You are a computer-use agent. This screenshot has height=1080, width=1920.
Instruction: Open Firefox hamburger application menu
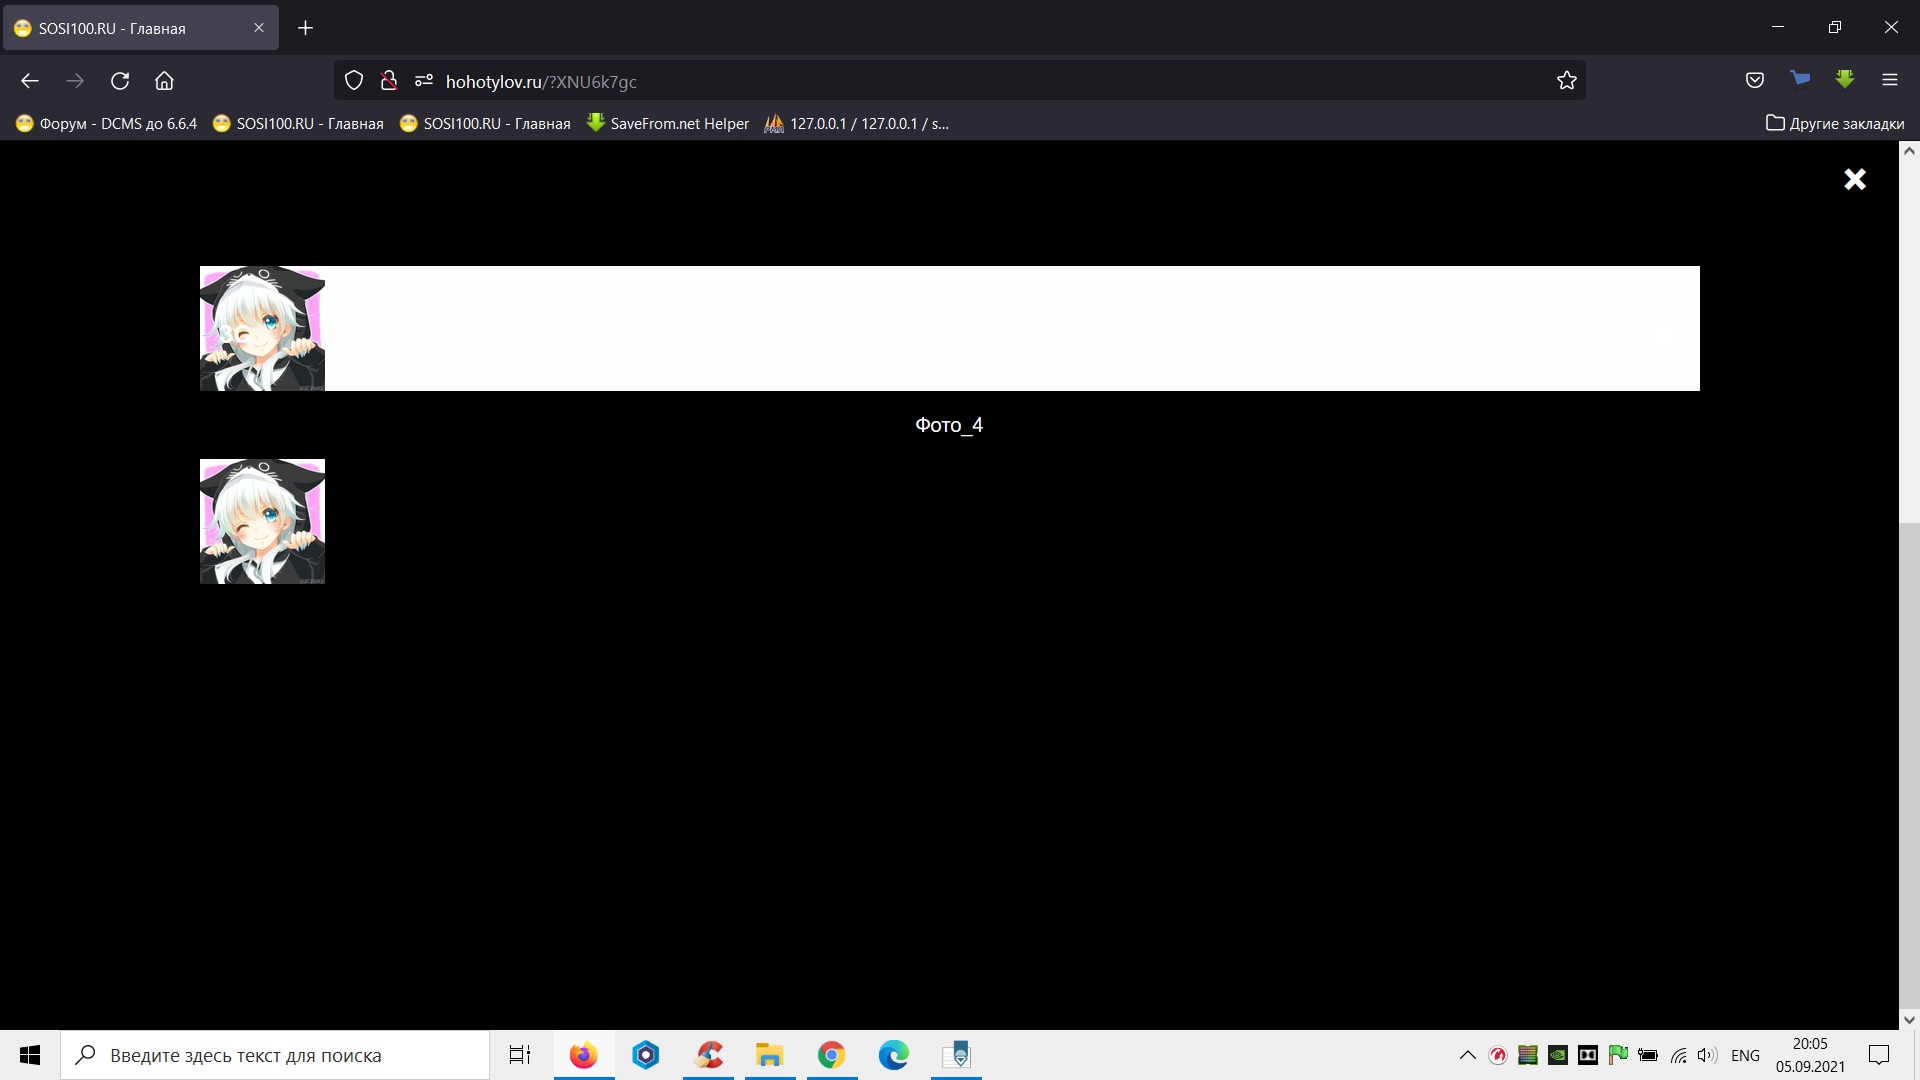1889,81
